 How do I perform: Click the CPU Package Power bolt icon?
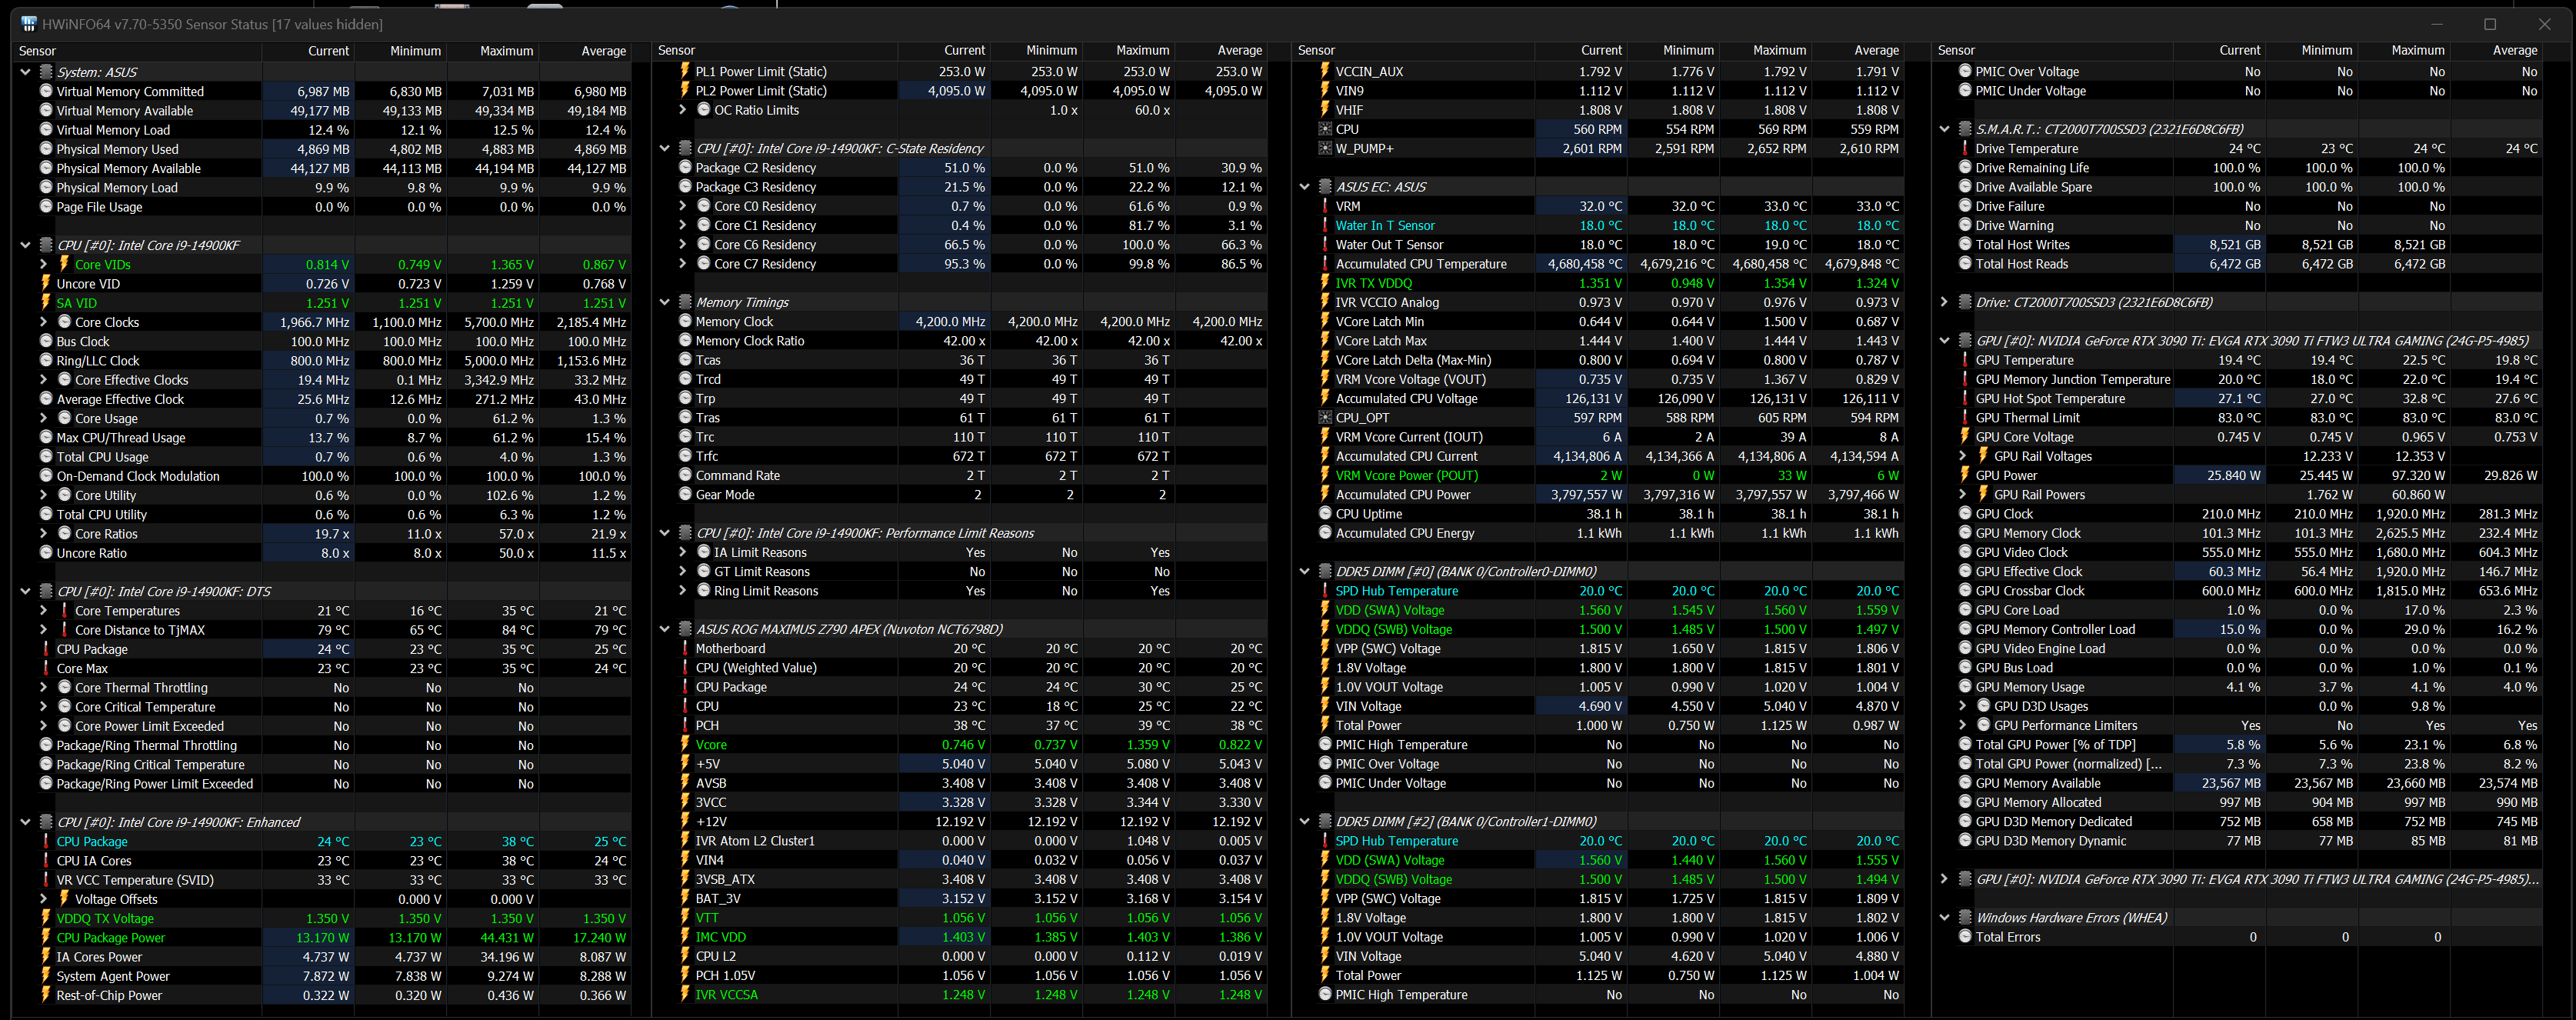pos(46,938)
